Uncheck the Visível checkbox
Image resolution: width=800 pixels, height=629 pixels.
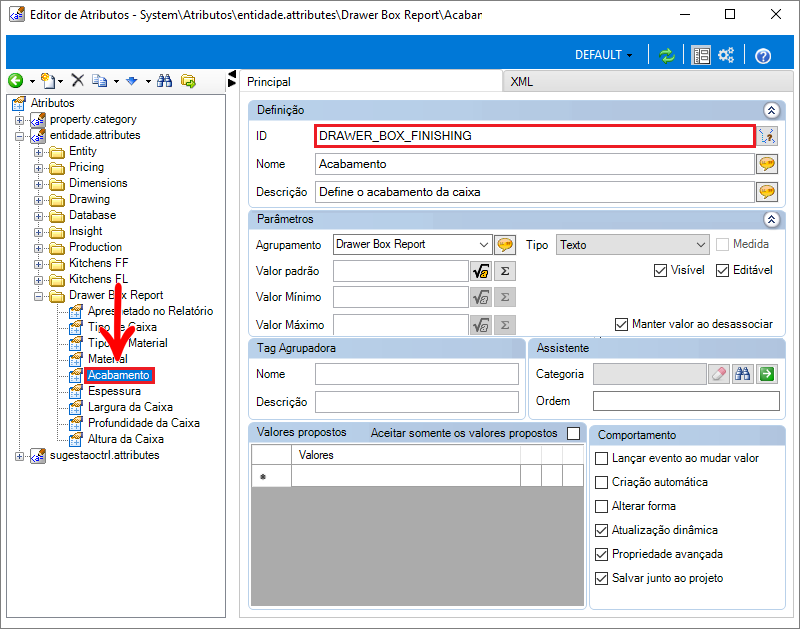pos(660,270)
